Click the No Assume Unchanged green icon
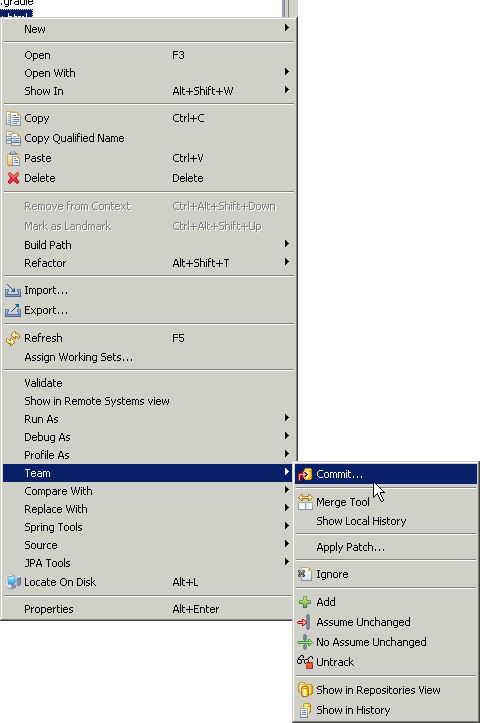Screen dimensions: 480x723 pos(305,642)
